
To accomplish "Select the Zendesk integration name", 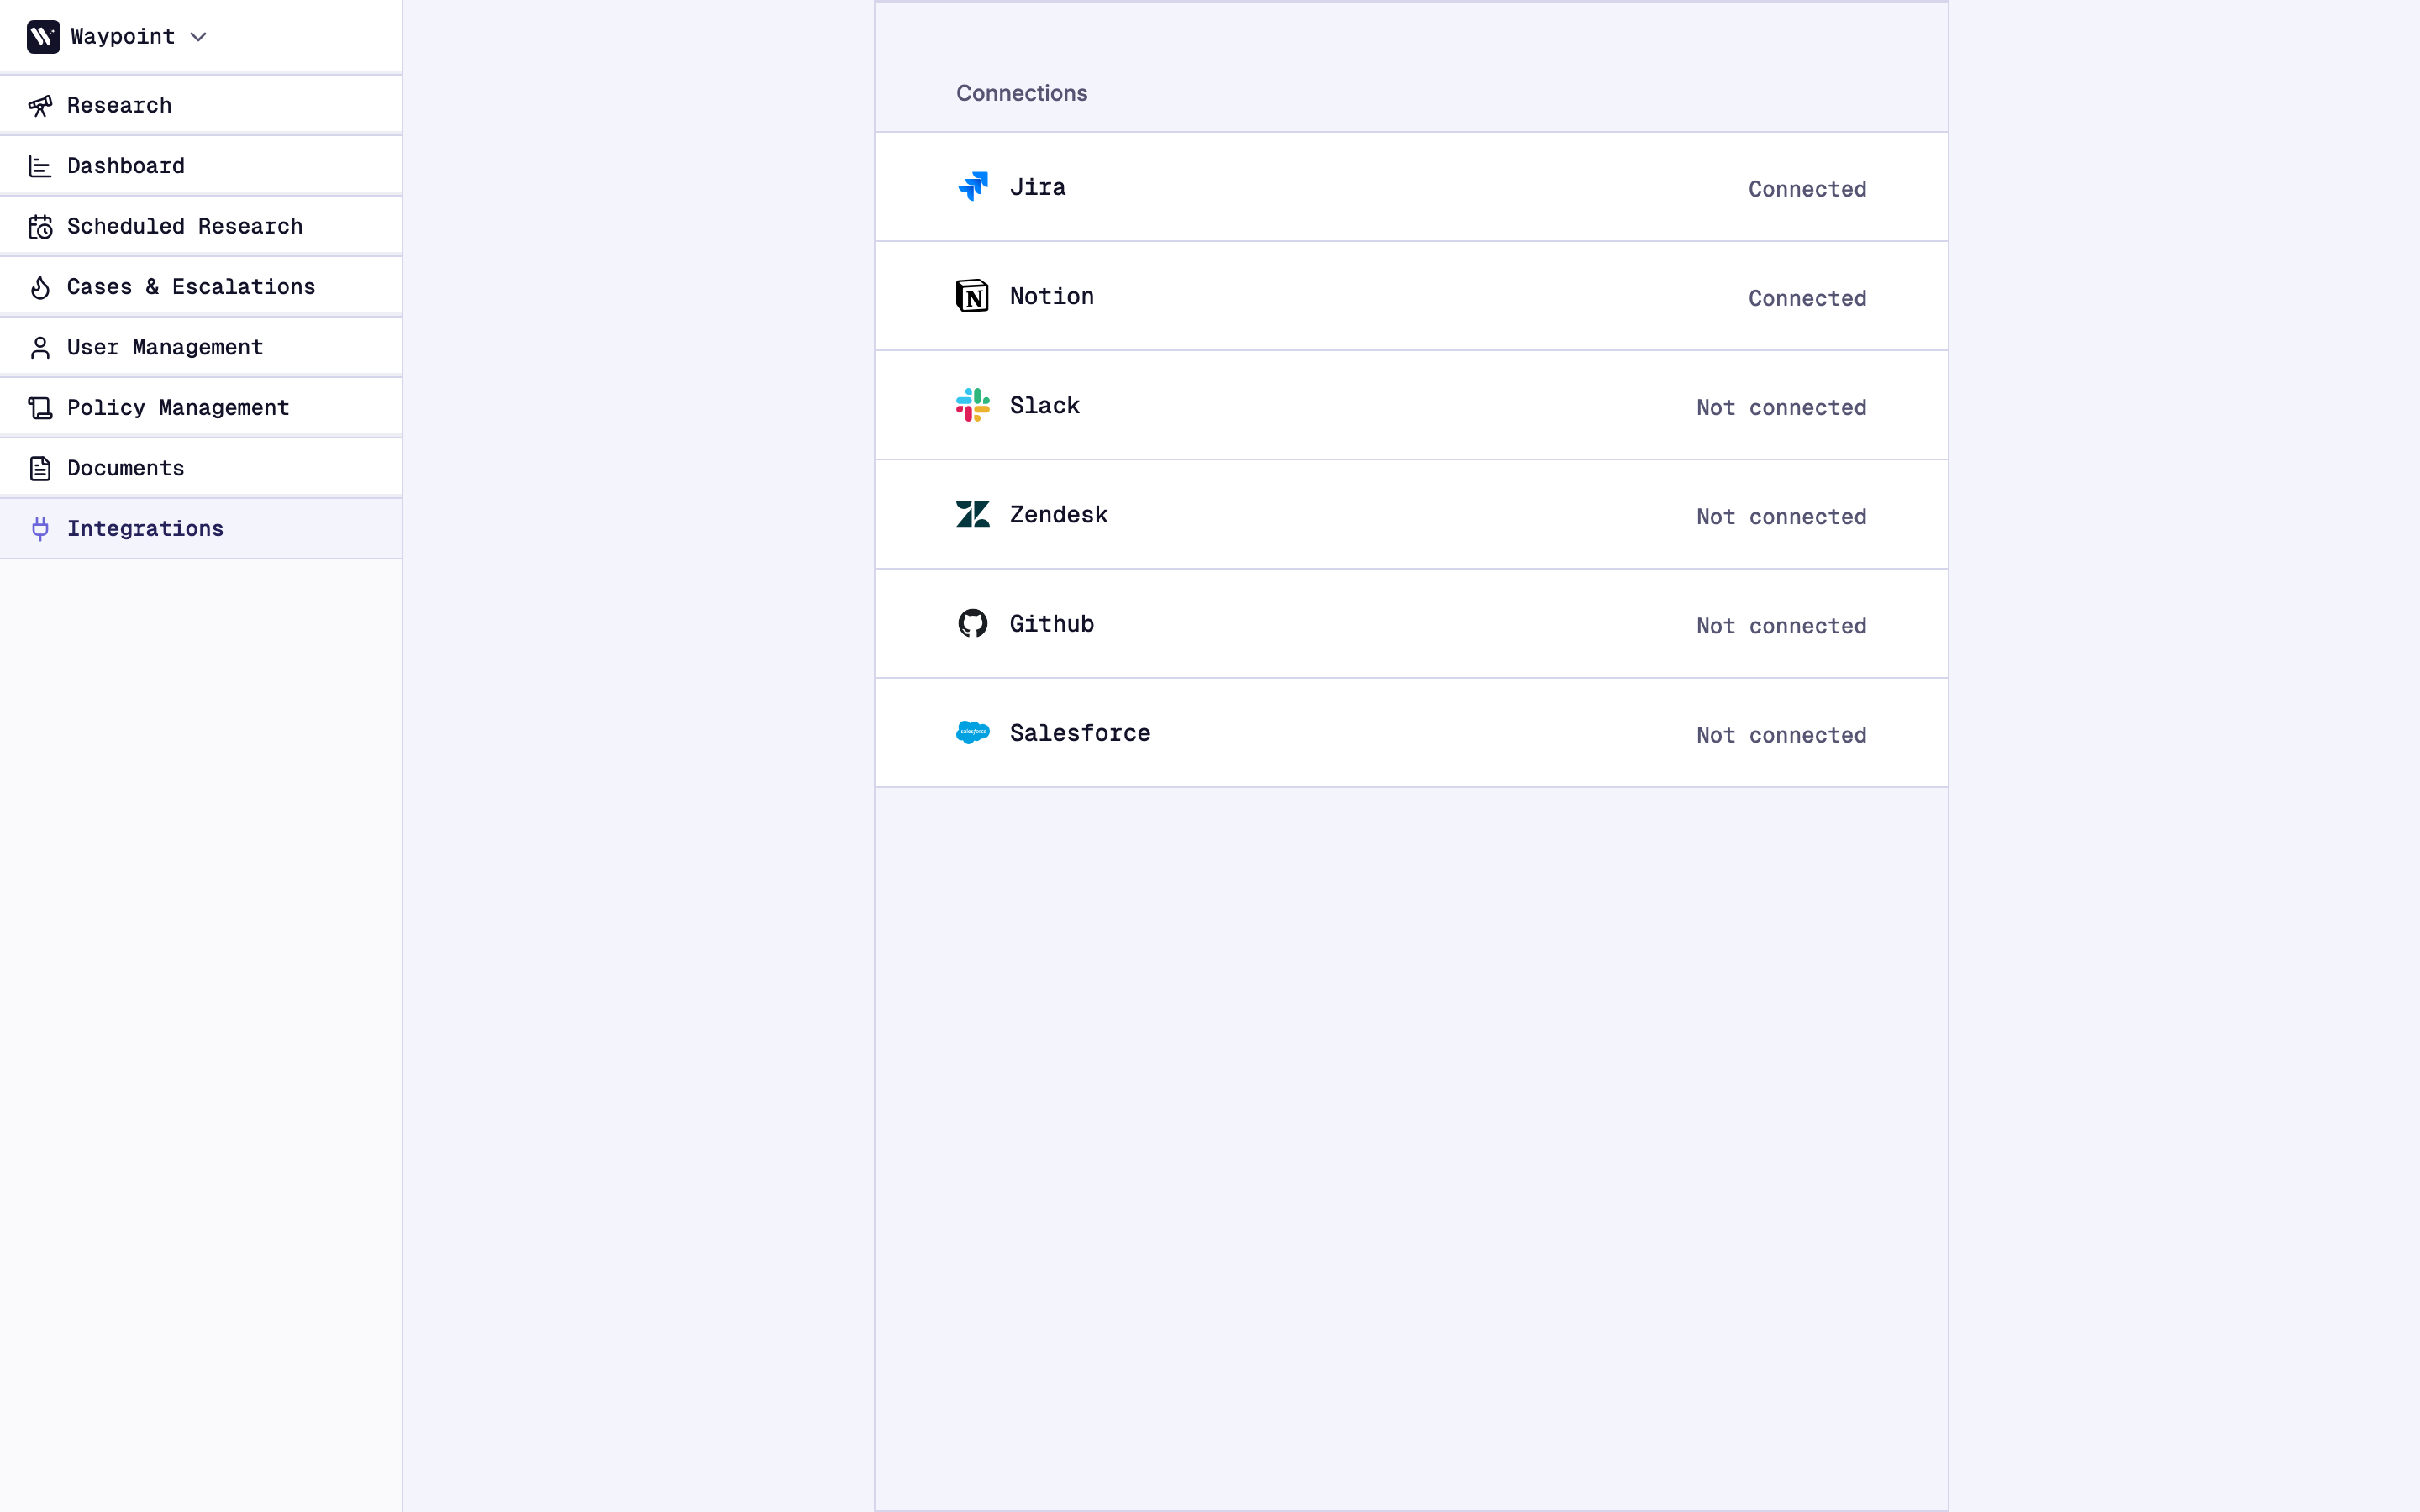I will click(1058, 514).
